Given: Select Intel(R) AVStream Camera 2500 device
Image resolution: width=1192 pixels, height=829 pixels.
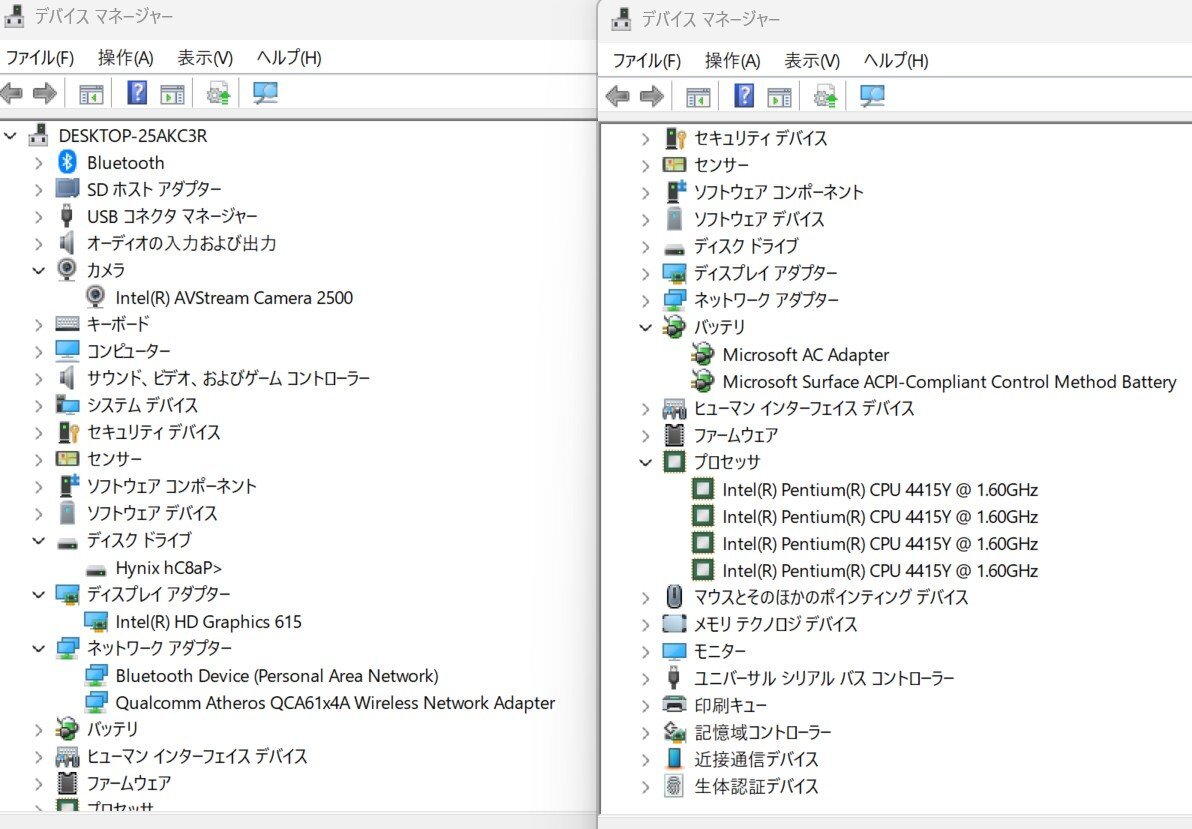Looking at the screenshot, I should pyautogui.click(x=233, y=297).
